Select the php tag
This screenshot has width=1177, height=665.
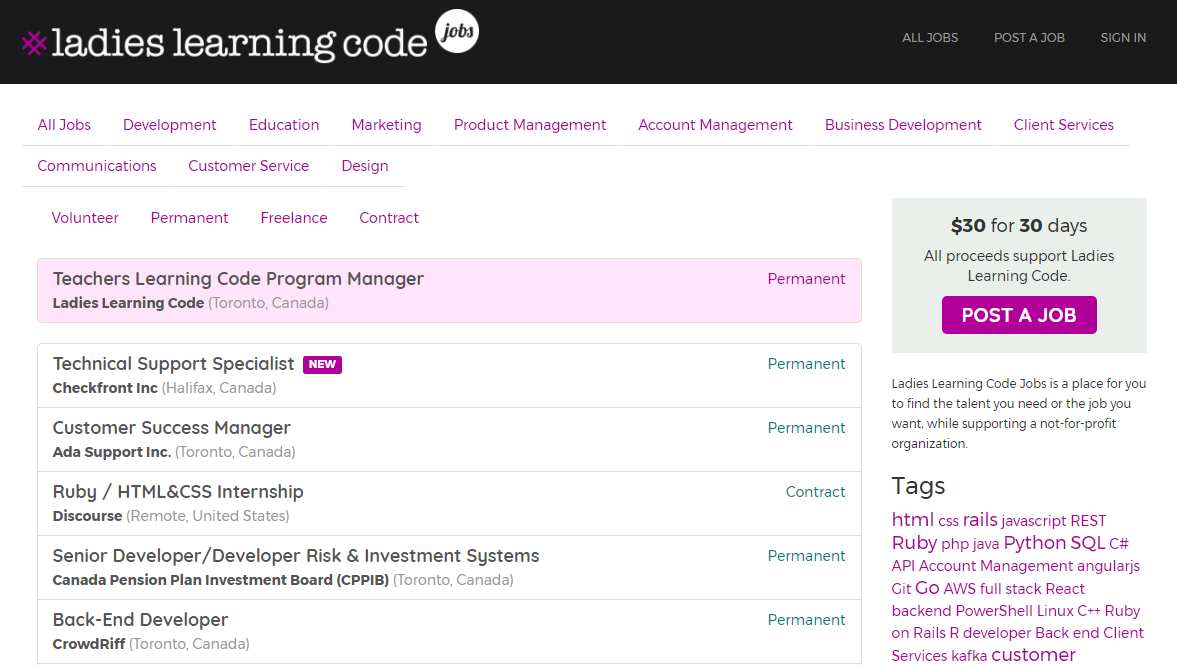click(x=955, y=544)
